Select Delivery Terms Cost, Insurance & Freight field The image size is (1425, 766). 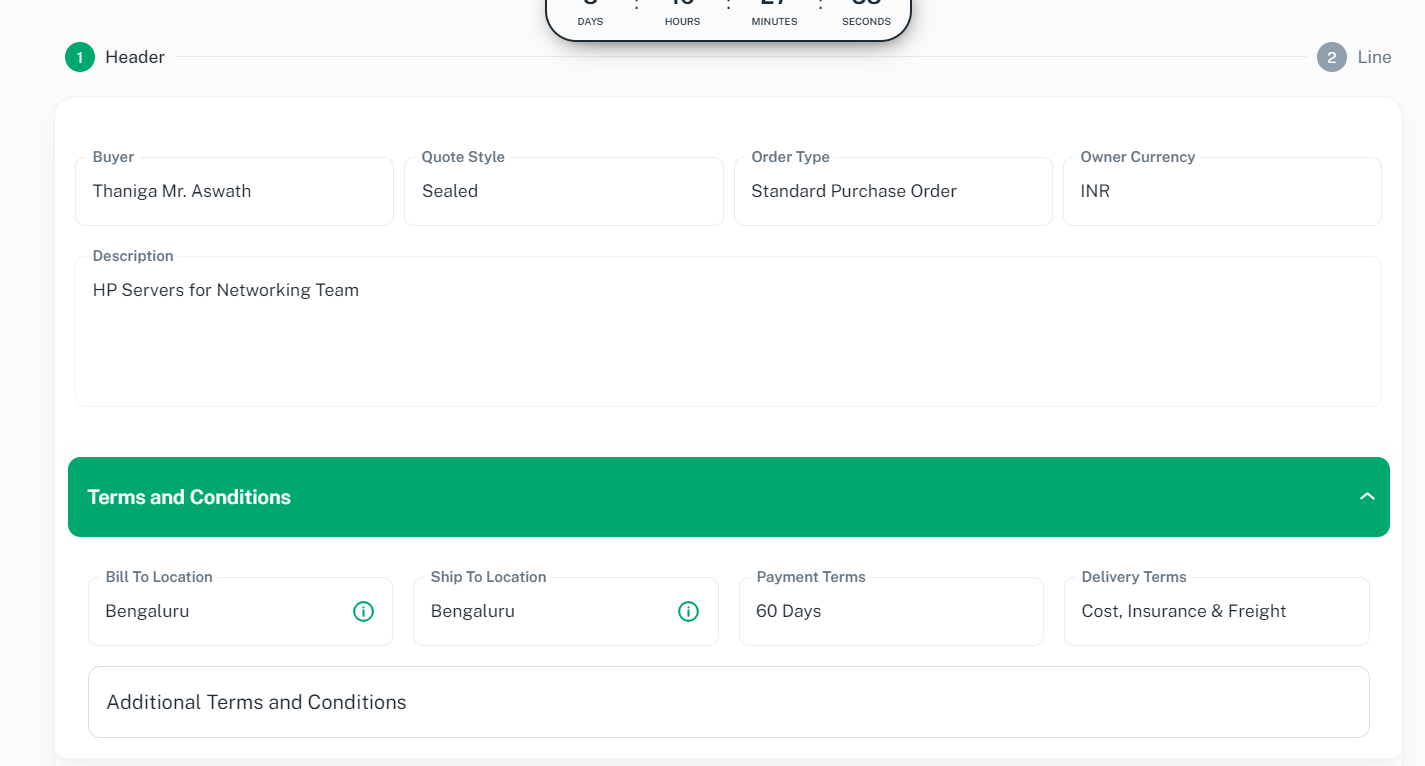(x=1215, y=611)
